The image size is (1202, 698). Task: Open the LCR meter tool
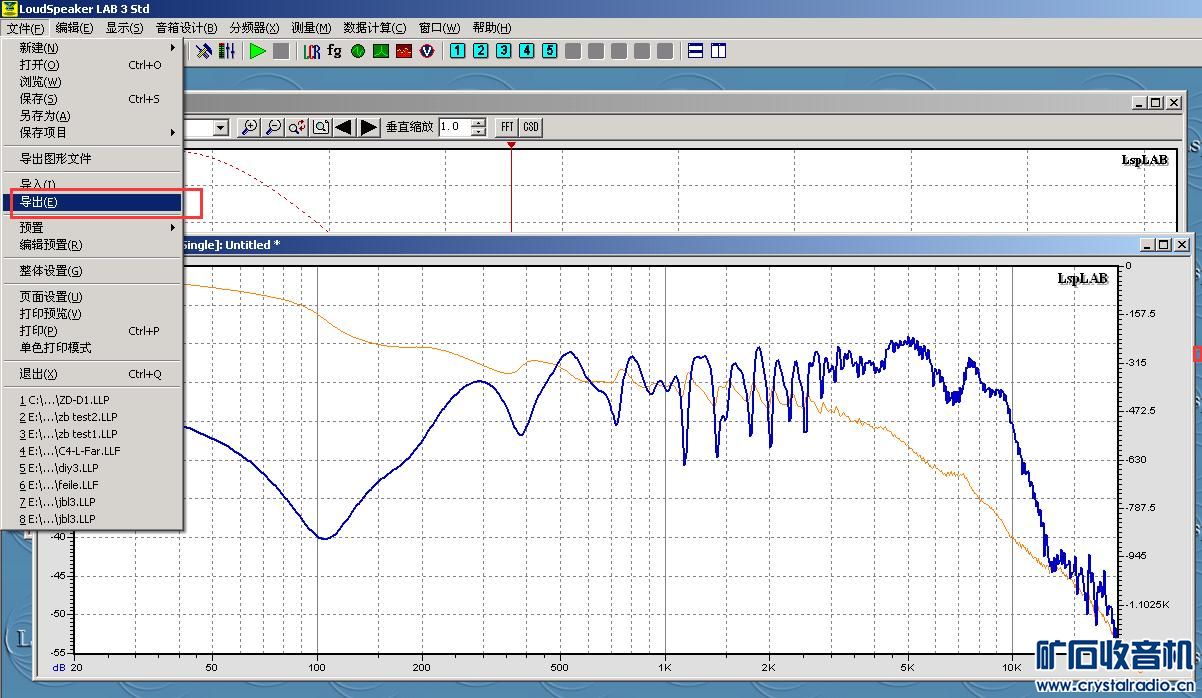312,50
